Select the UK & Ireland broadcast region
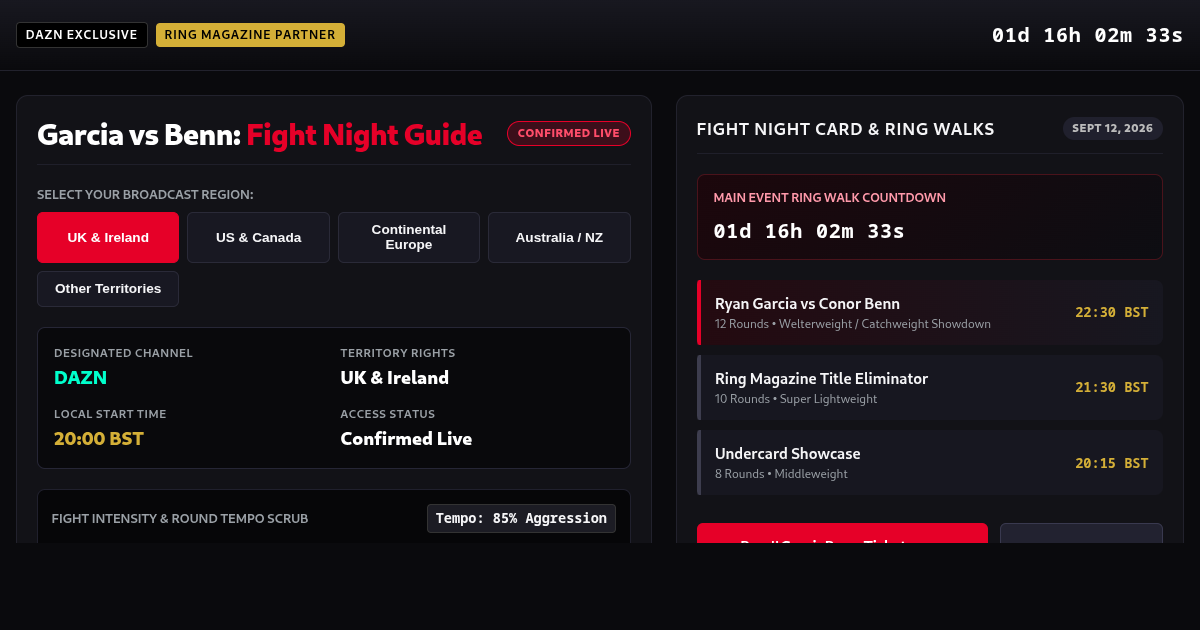Screen dimensions: 1200x630 click(x=108, y=237)
